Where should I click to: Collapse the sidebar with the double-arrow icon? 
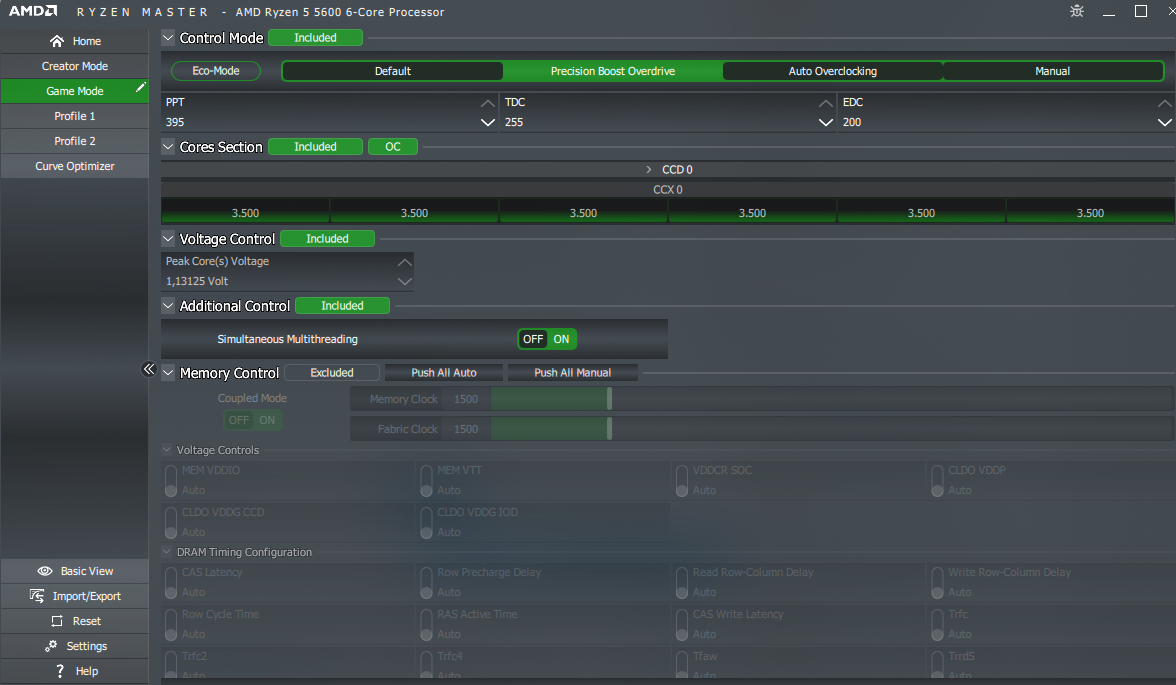tap(148, 369)
